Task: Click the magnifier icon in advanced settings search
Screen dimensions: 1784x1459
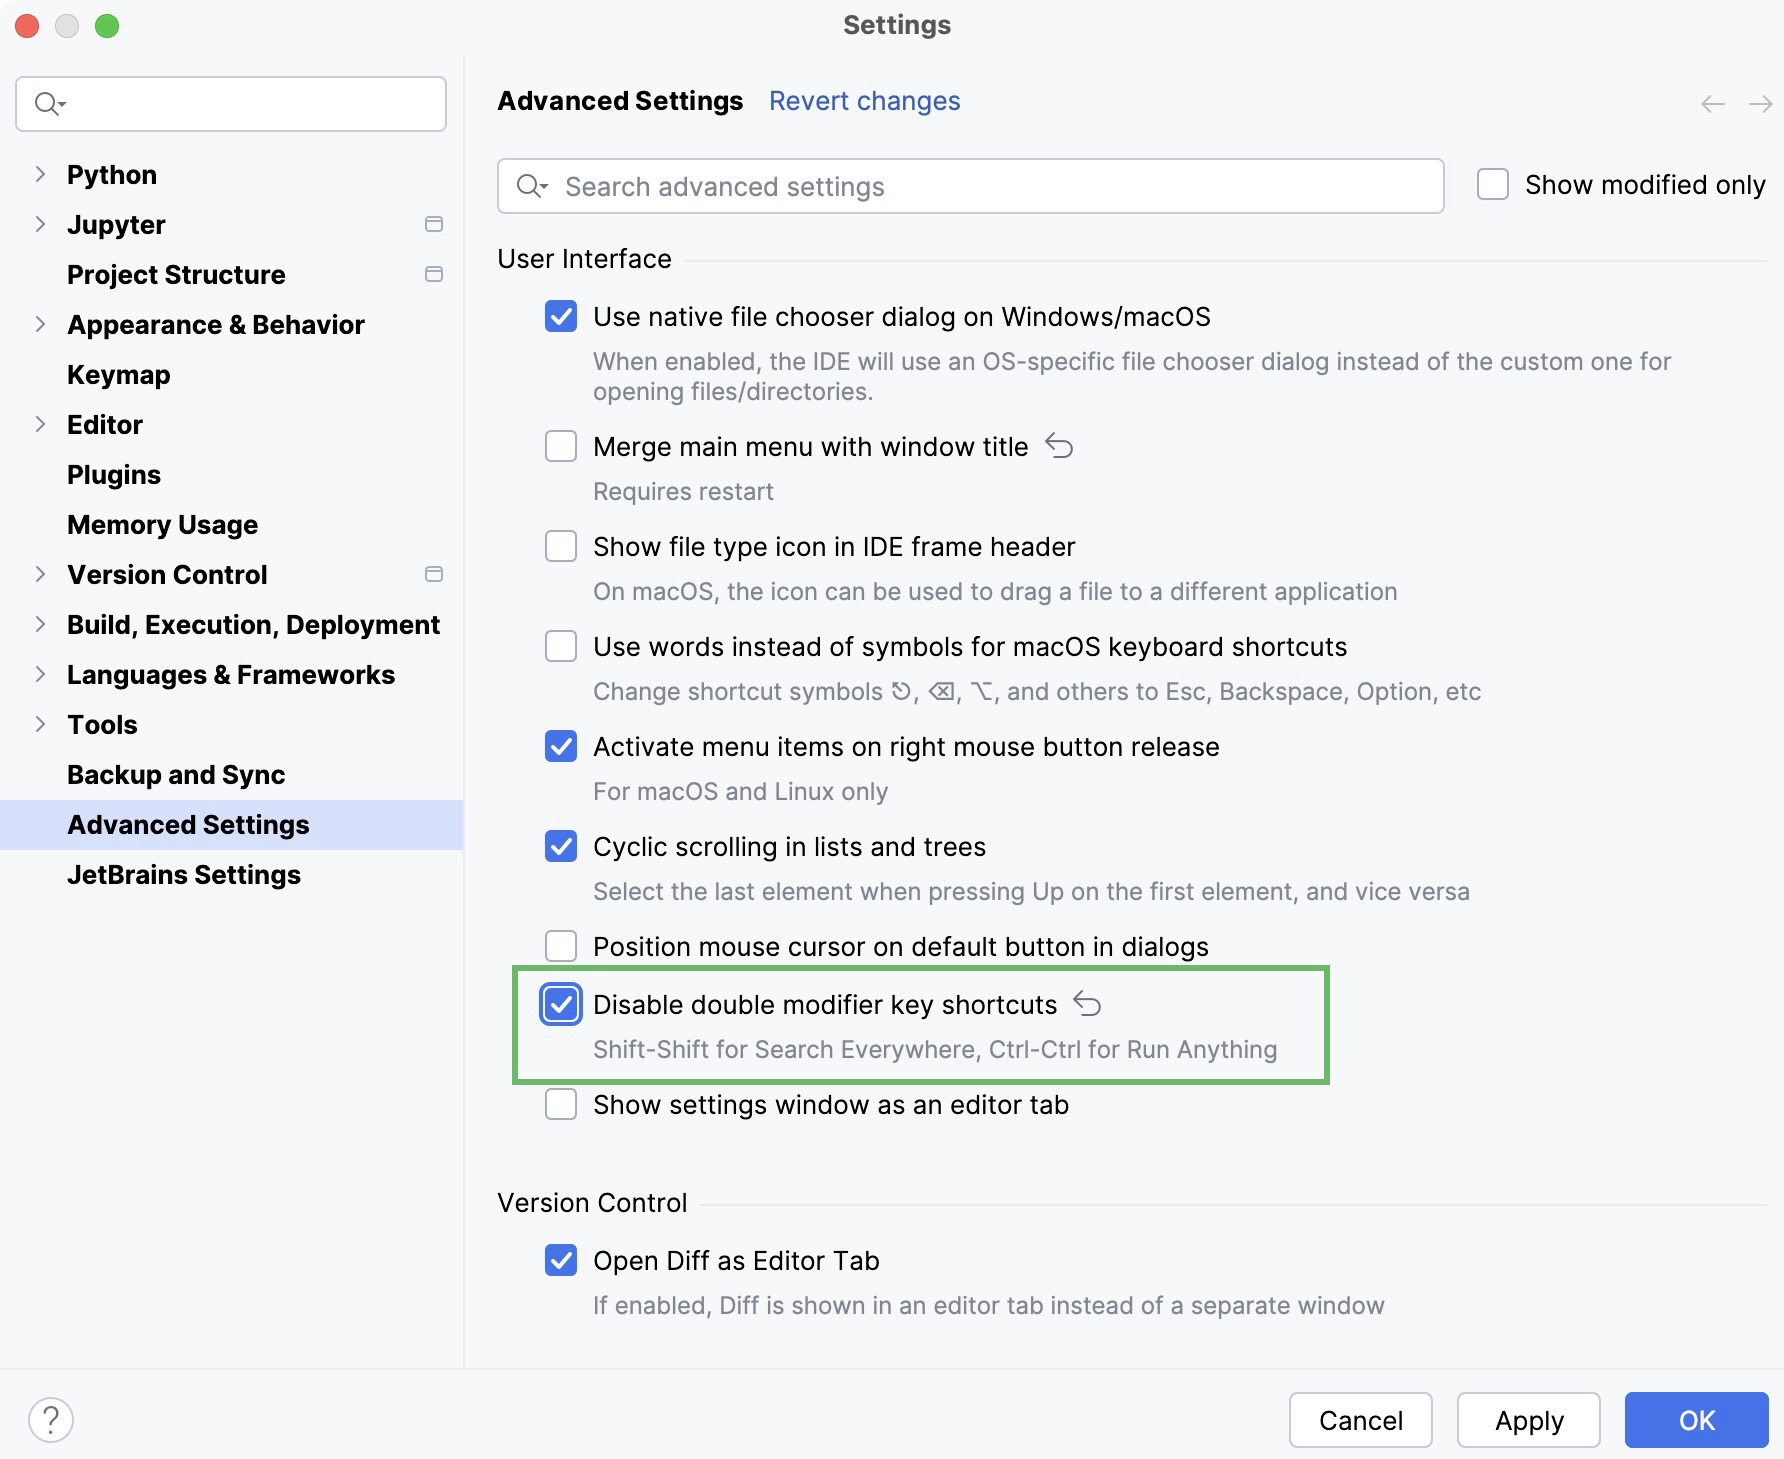Action: 533,186
